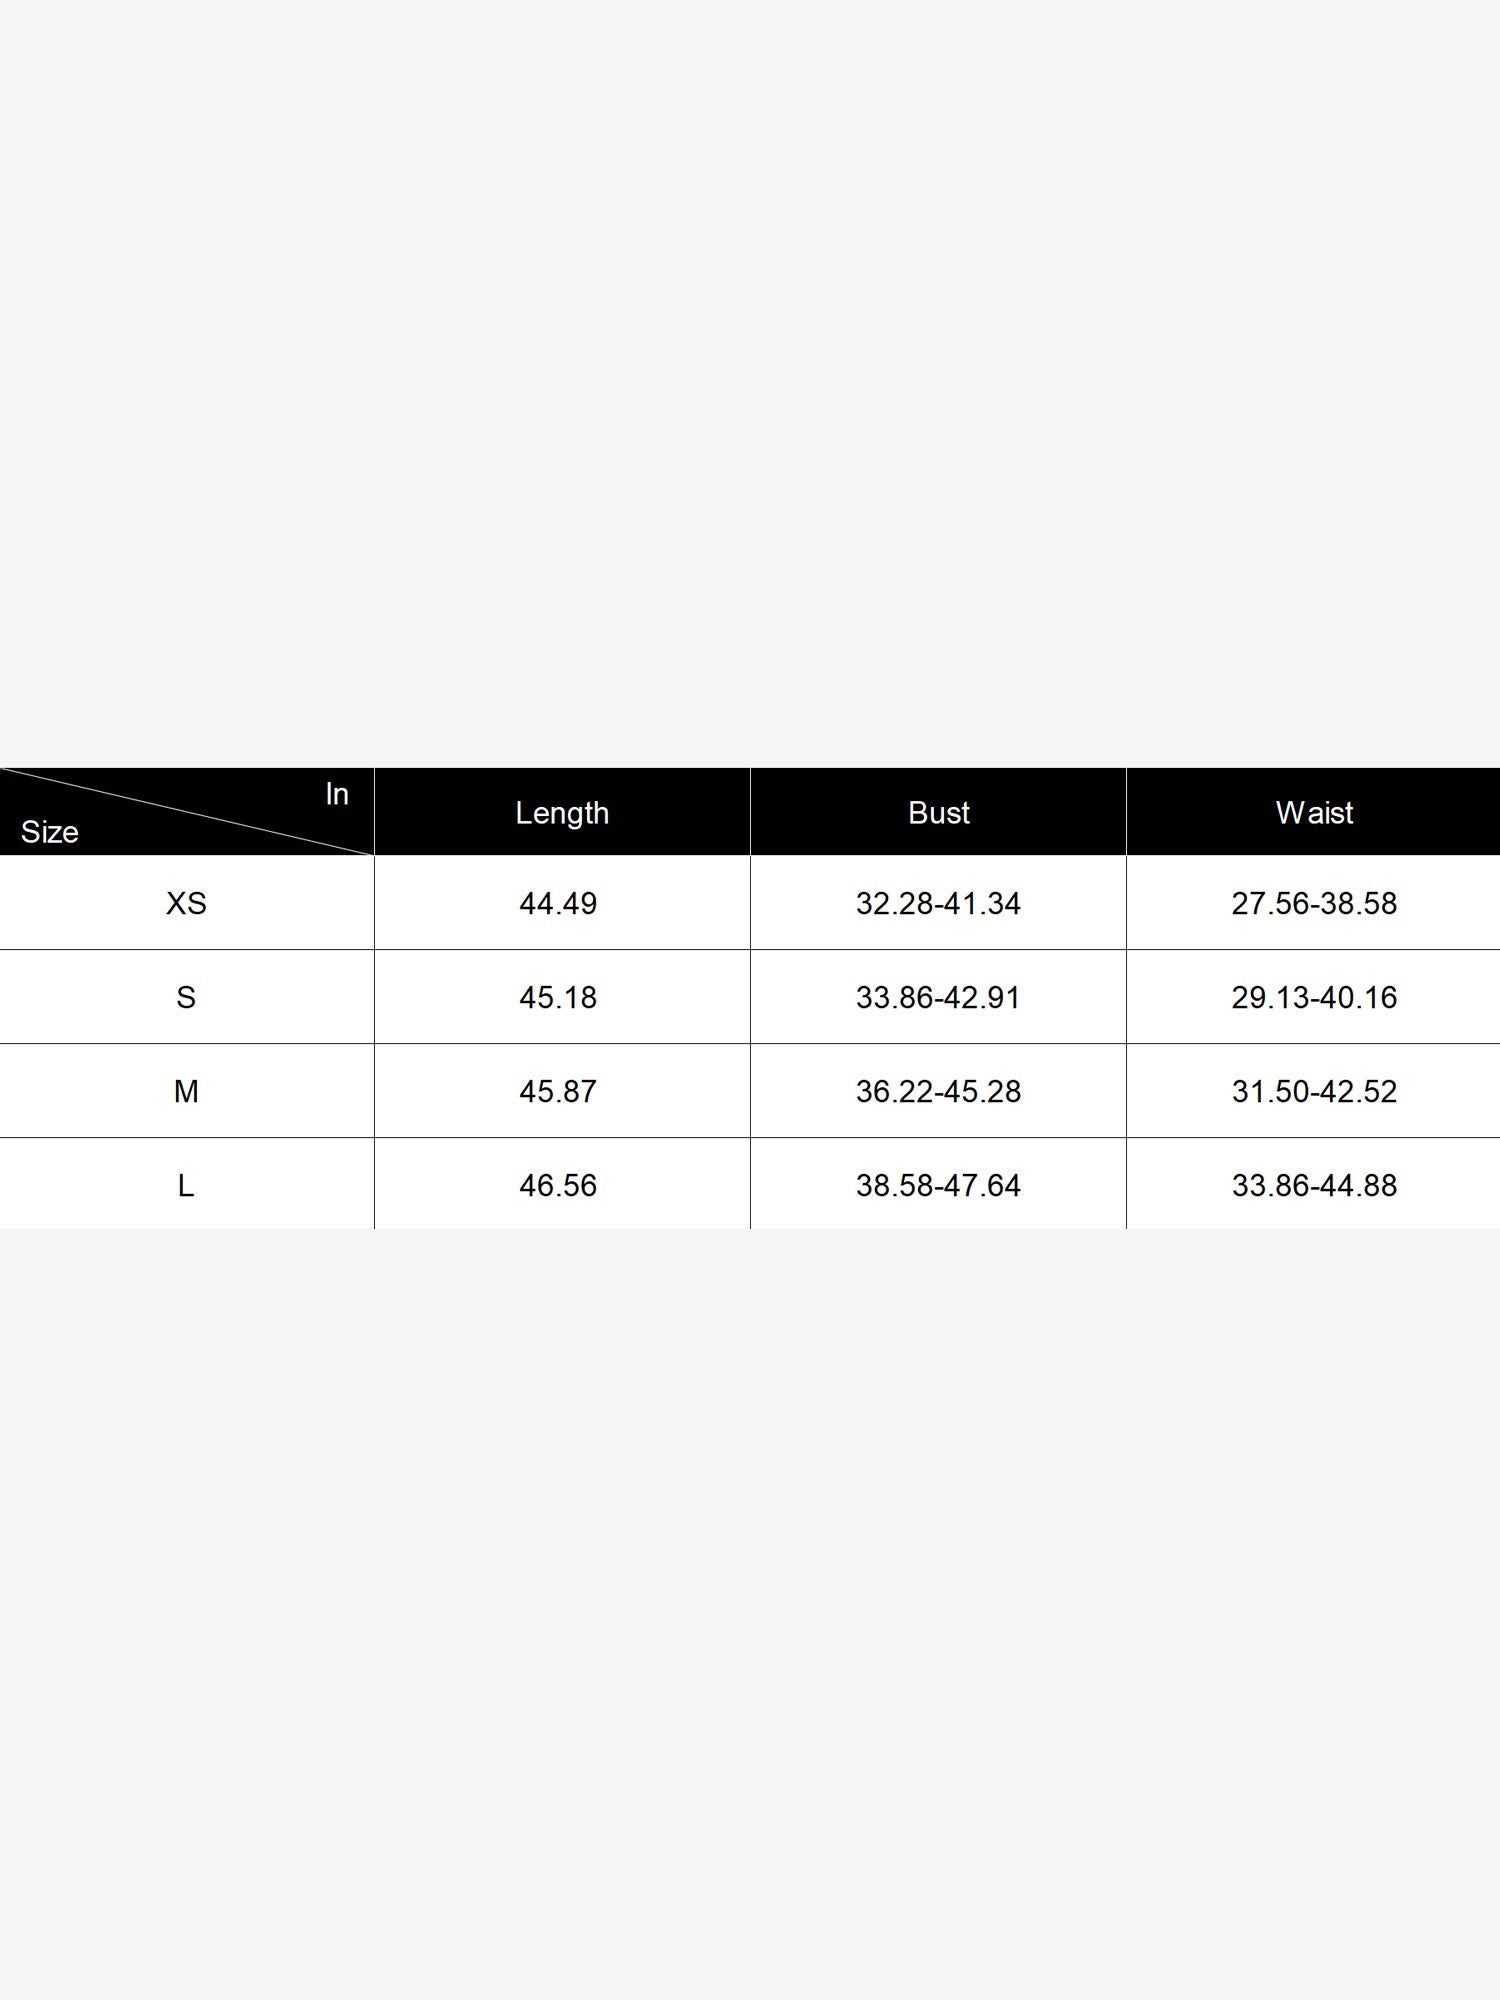Viewport: 1500px width, 2000px height.
Task: Click the Waist column header
Action: (1314, 813)
